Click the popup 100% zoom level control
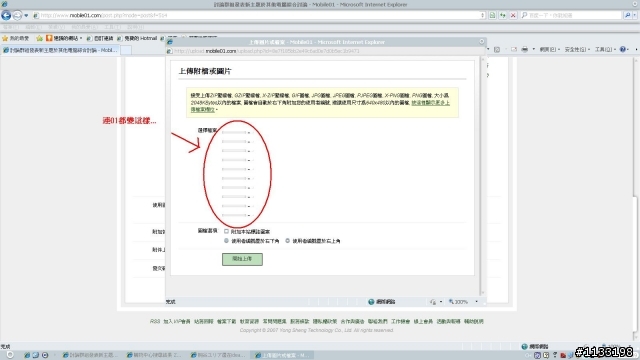 [x=458, y=302]
